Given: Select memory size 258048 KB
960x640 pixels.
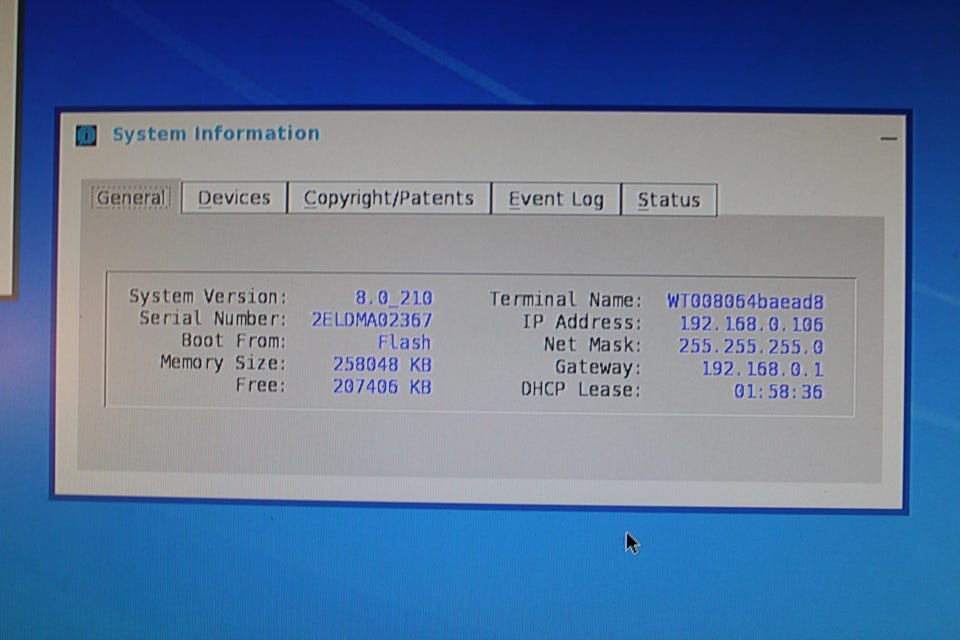Looking at the screenshot, I should click(382, 364).
